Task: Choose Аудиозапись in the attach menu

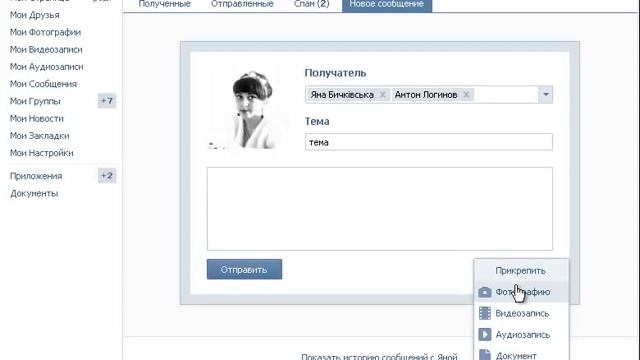Action: pyautogui.click(x=522, y=335)
